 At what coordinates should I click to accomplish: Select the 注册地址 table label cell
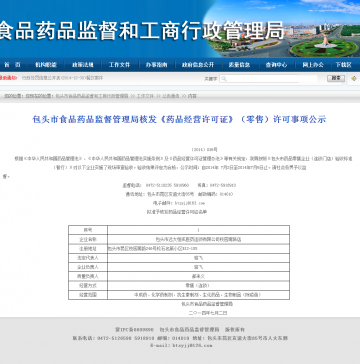(x=88, y=249)
